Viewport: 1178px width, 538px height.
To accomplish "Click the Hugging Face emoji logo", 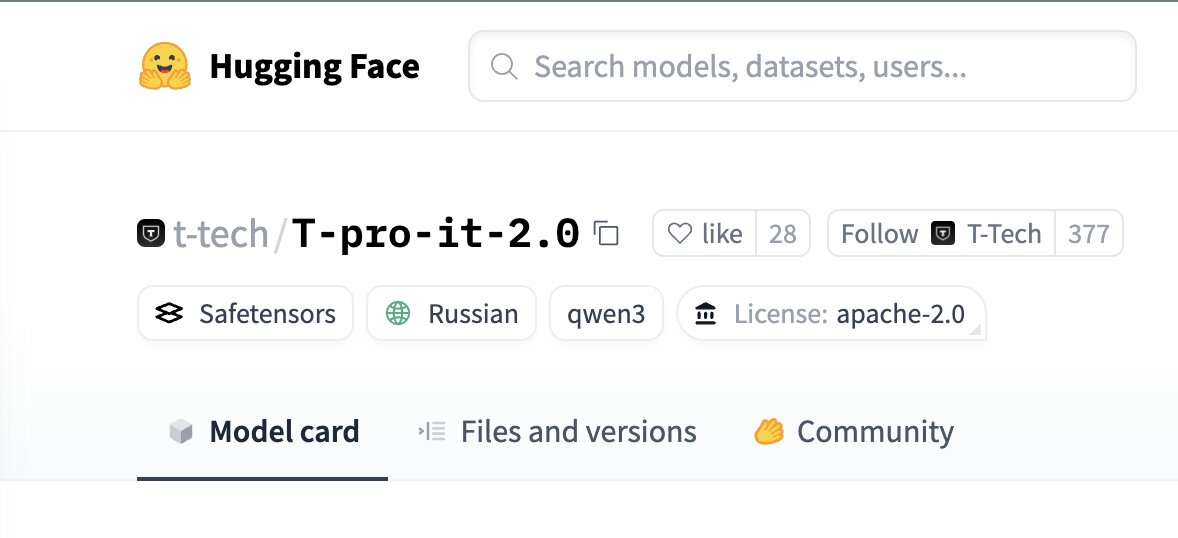I will 165,66.
